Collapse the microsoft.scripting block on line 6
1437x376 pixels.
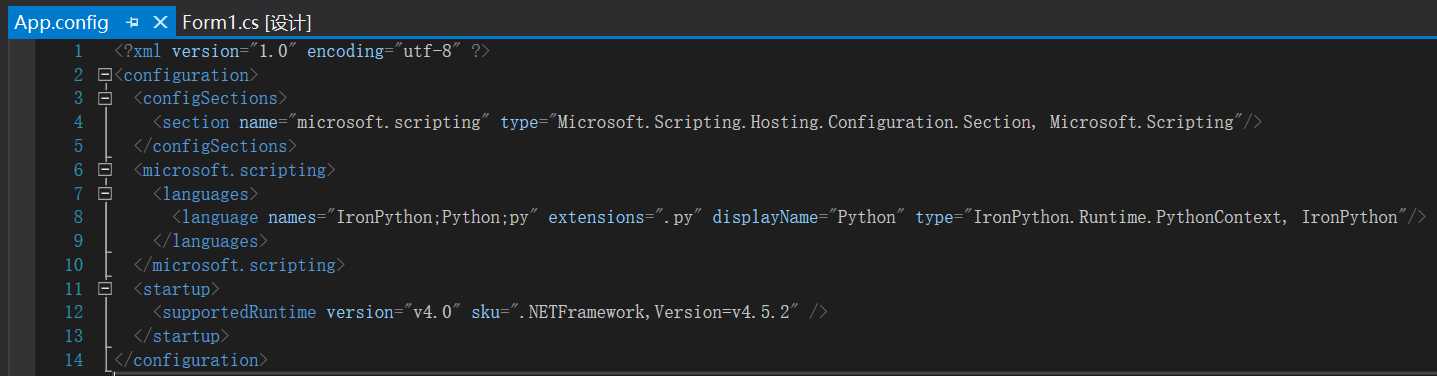pyautogui.click(x=104, y=170)
